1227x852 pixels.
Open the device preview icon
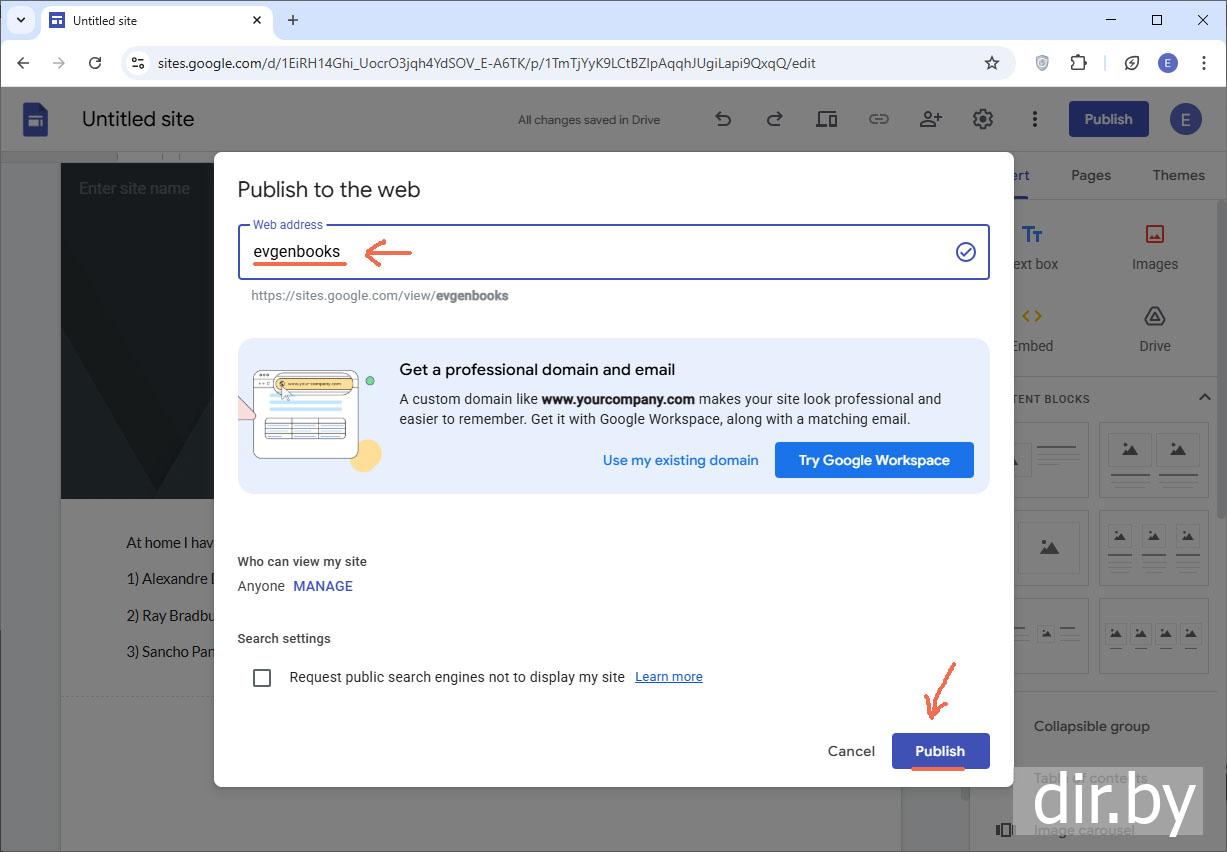[x=826, y=119]
